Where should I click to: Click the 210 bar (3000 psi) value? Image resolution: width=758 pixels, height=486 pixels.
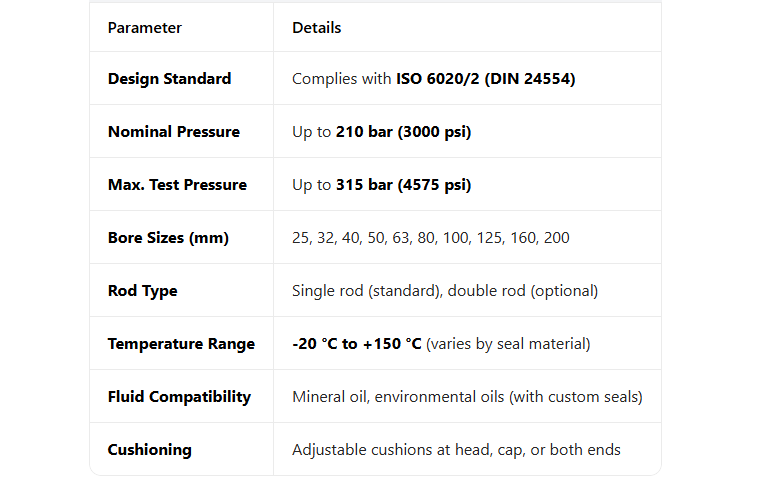403,132
